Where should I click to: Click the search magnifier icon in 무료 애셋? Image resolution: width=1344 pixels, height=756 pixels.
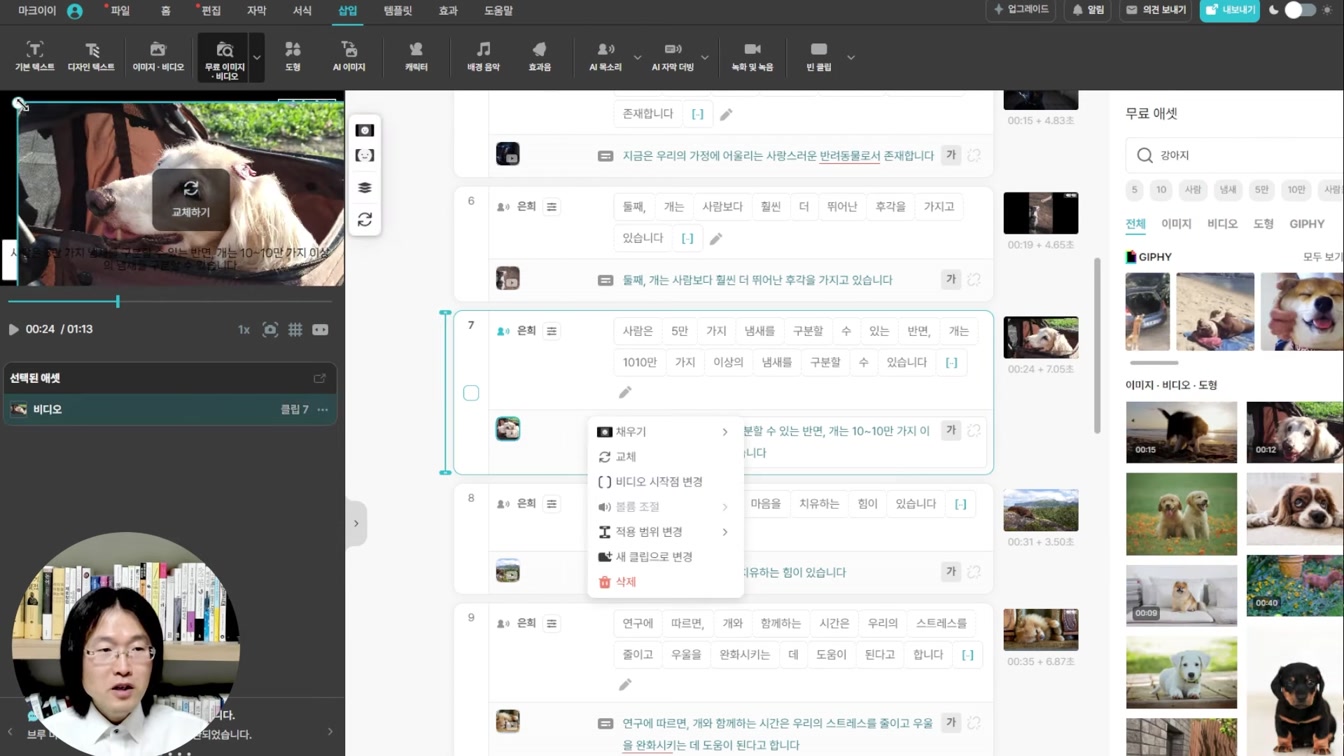pyautogui.click(x=1145, y=155)
